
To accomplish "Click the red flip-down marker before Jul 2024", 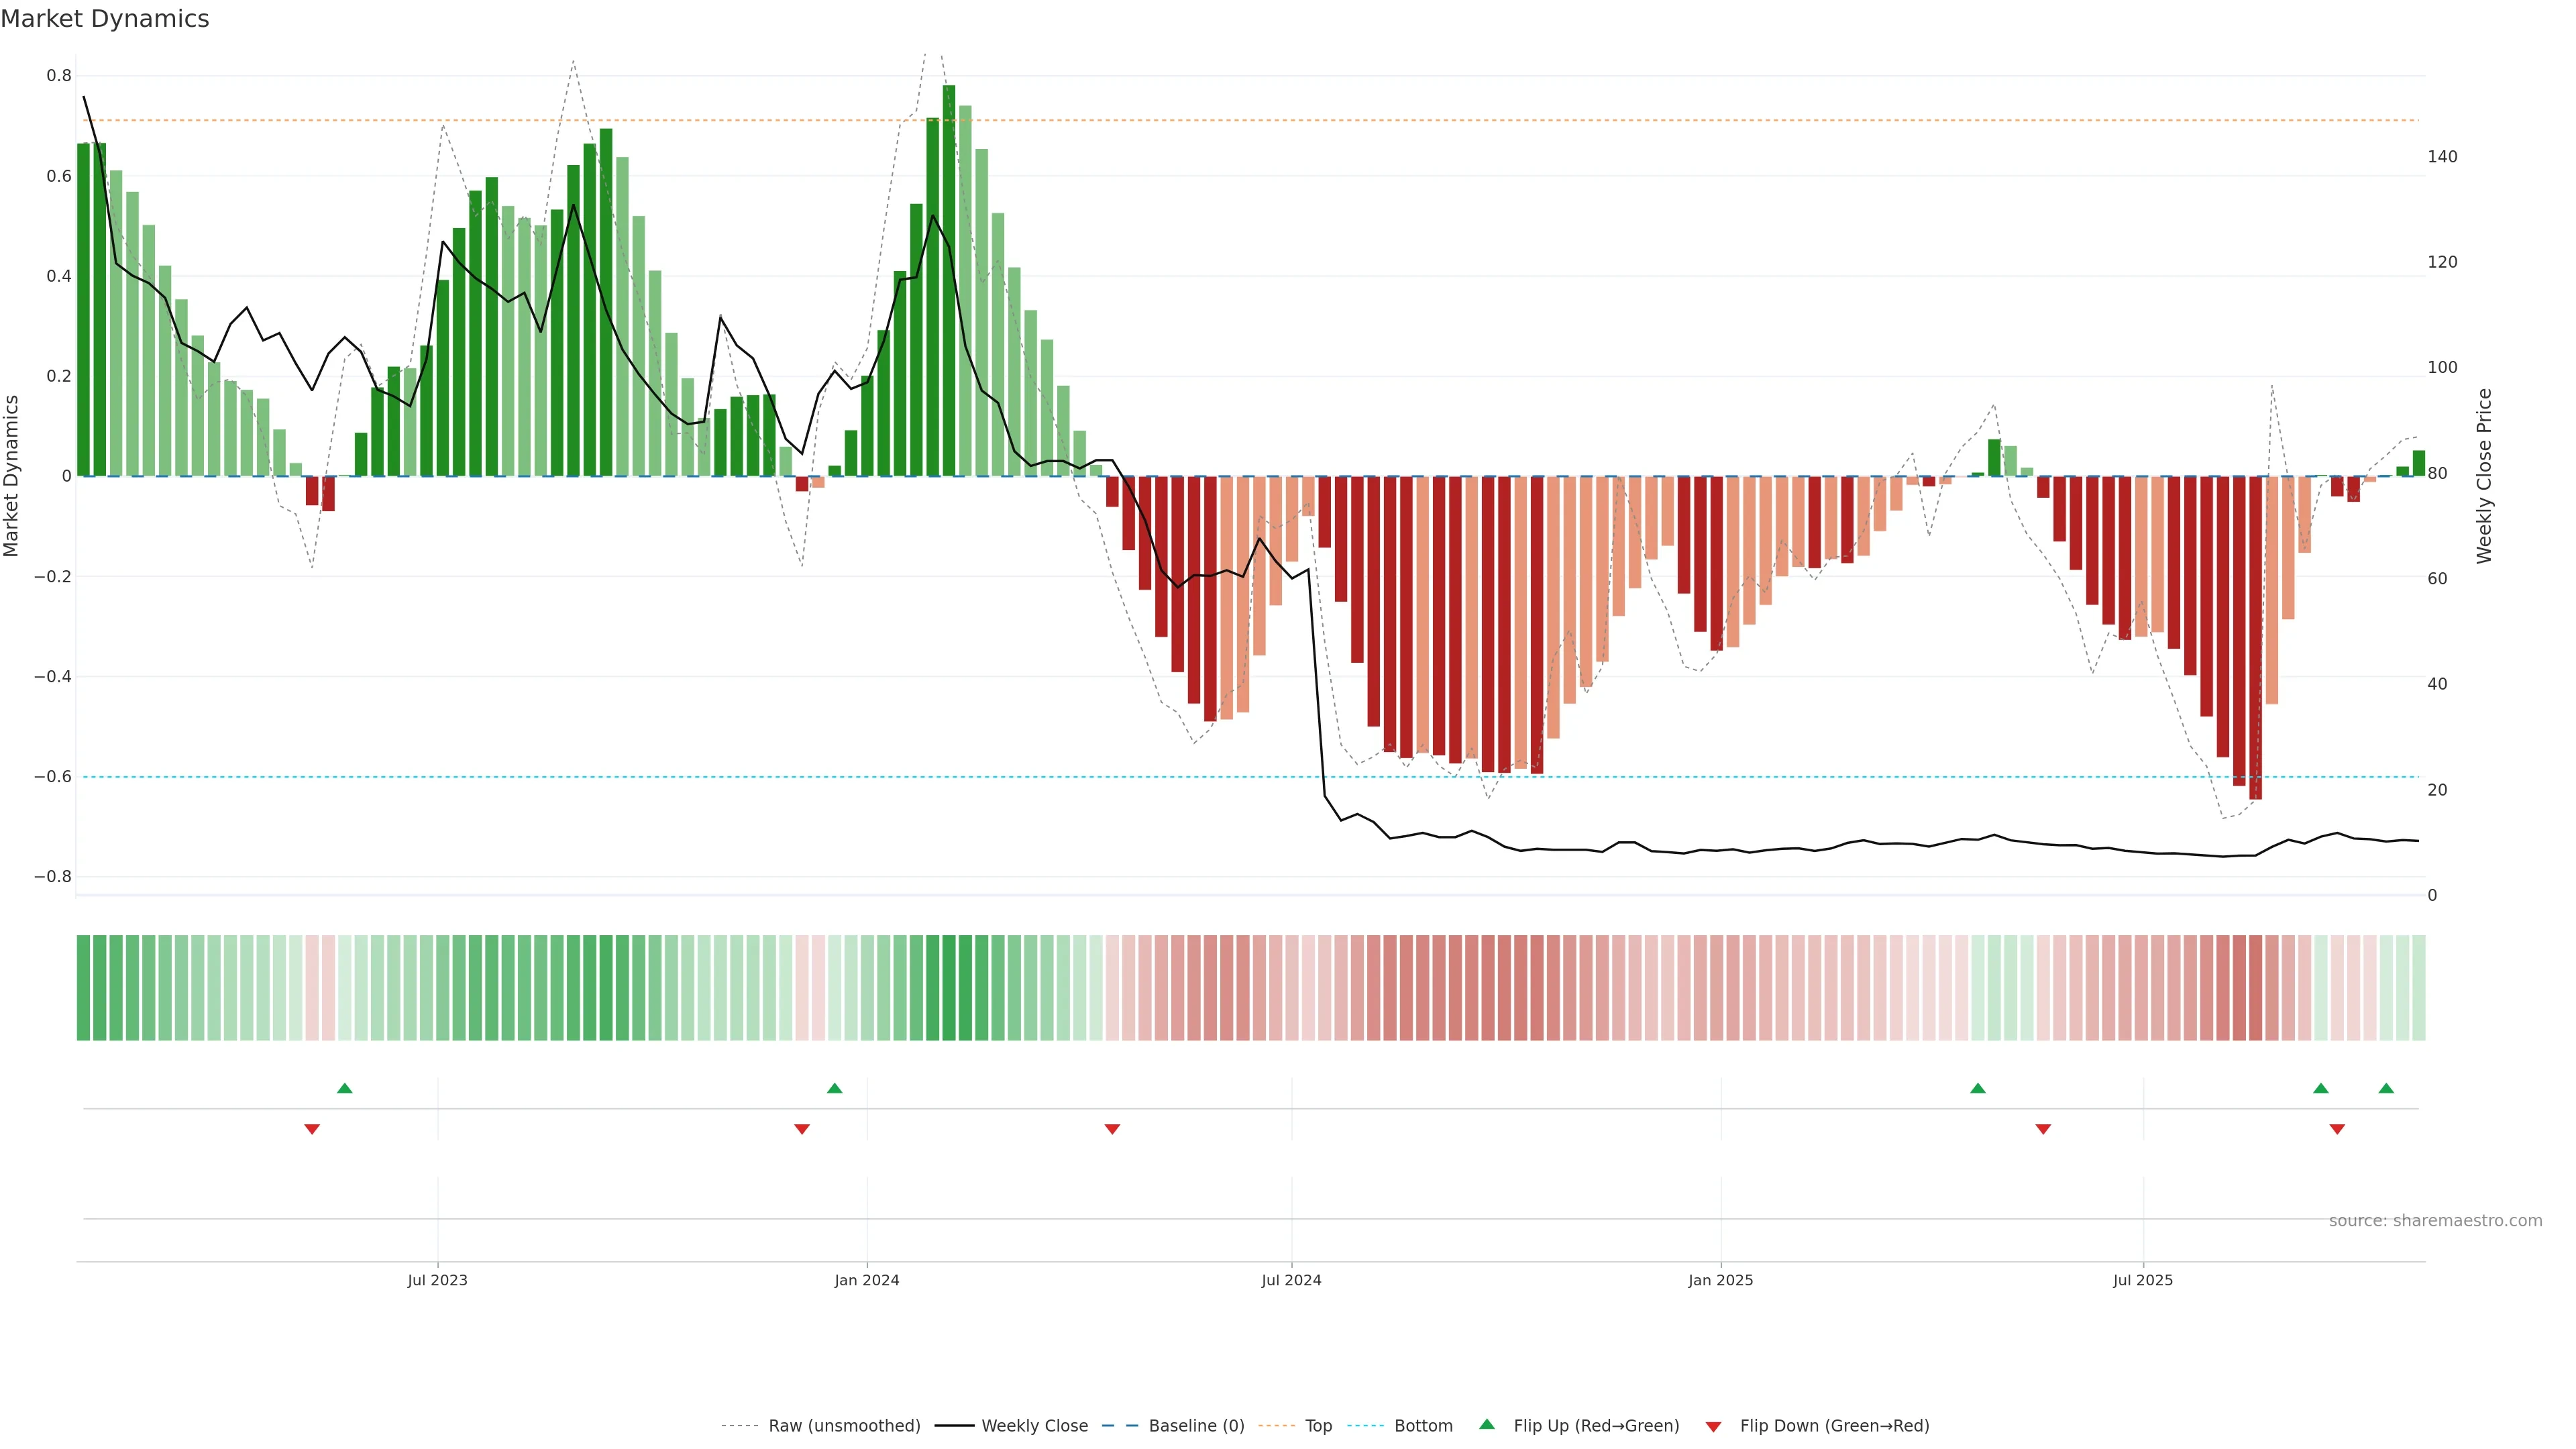I will [x=1112, y=1129].
